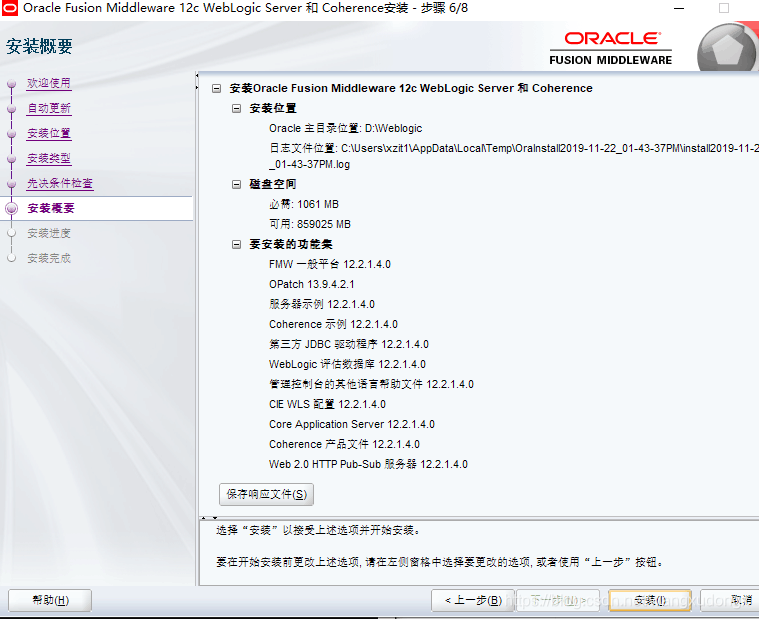This screenshot has height=619, width=759.
Task: Click the 保存响应文件(S) button
Action: click(266, 494)
